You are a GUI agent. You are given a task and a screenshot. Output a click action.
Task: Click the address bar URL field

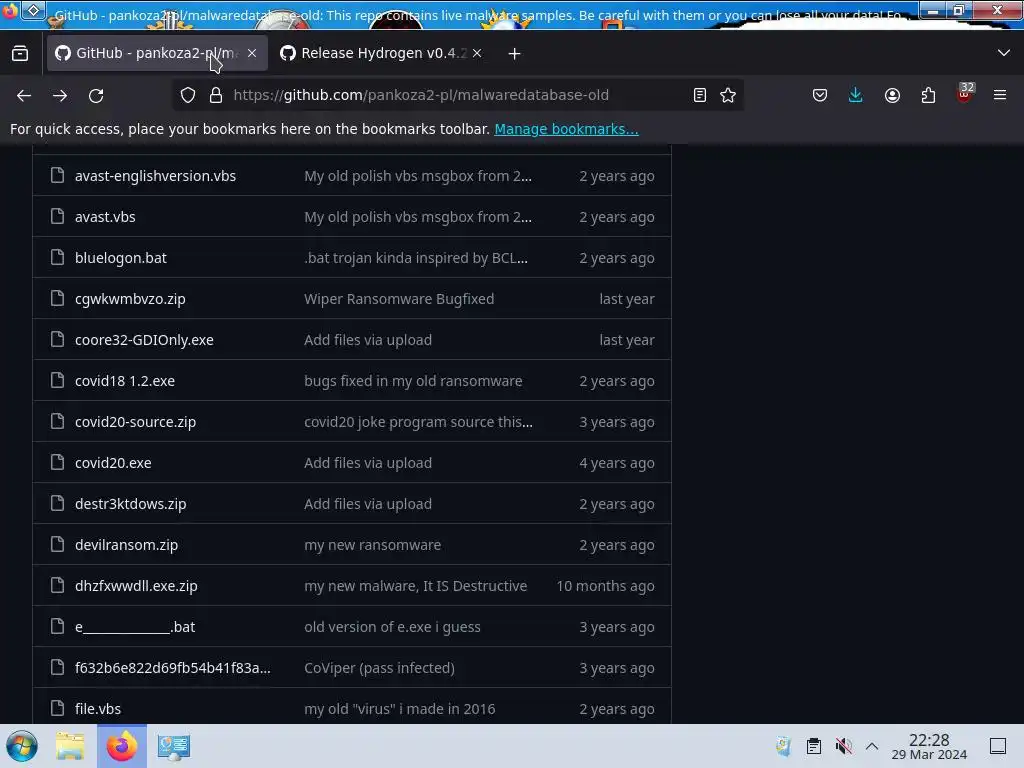(x=457, y=95)
